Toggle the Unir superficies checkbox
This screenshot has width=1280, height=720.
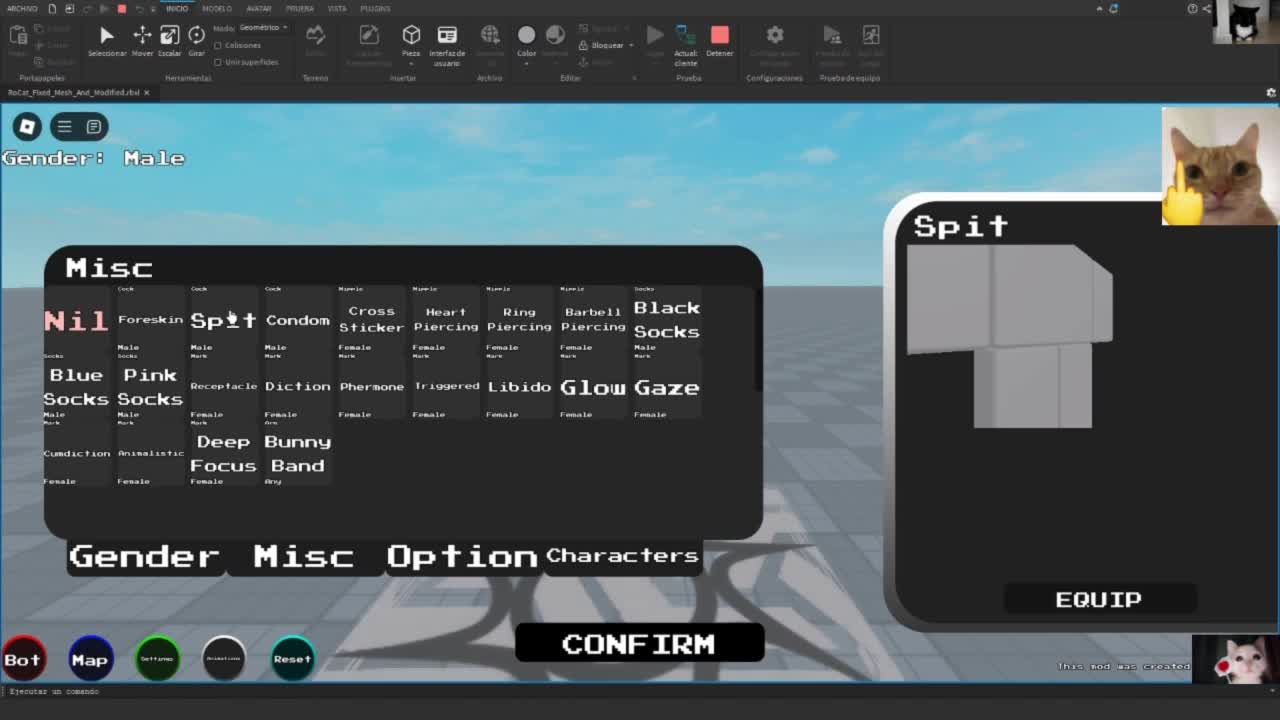pyautogui.click(x=218, y=62)
